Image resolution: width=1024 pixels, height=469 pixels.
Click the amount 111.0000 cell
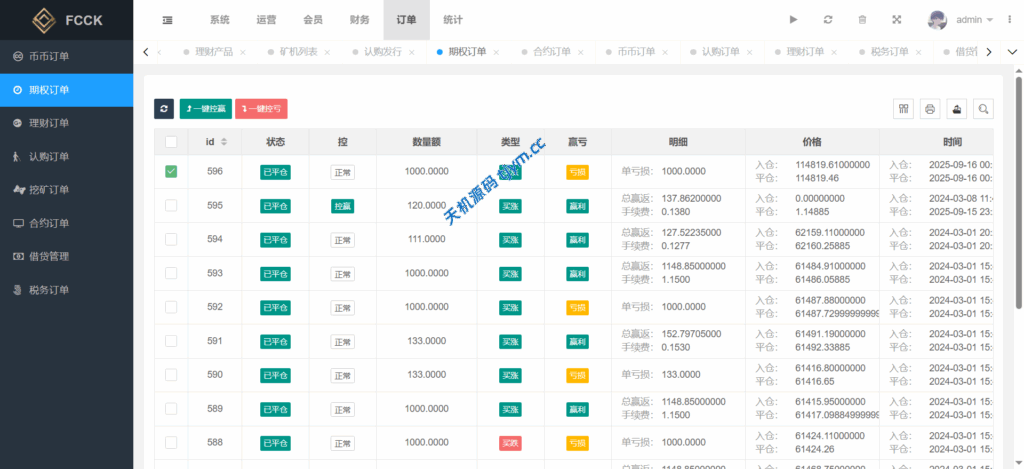pyautogui.click(x=426, y=239)
